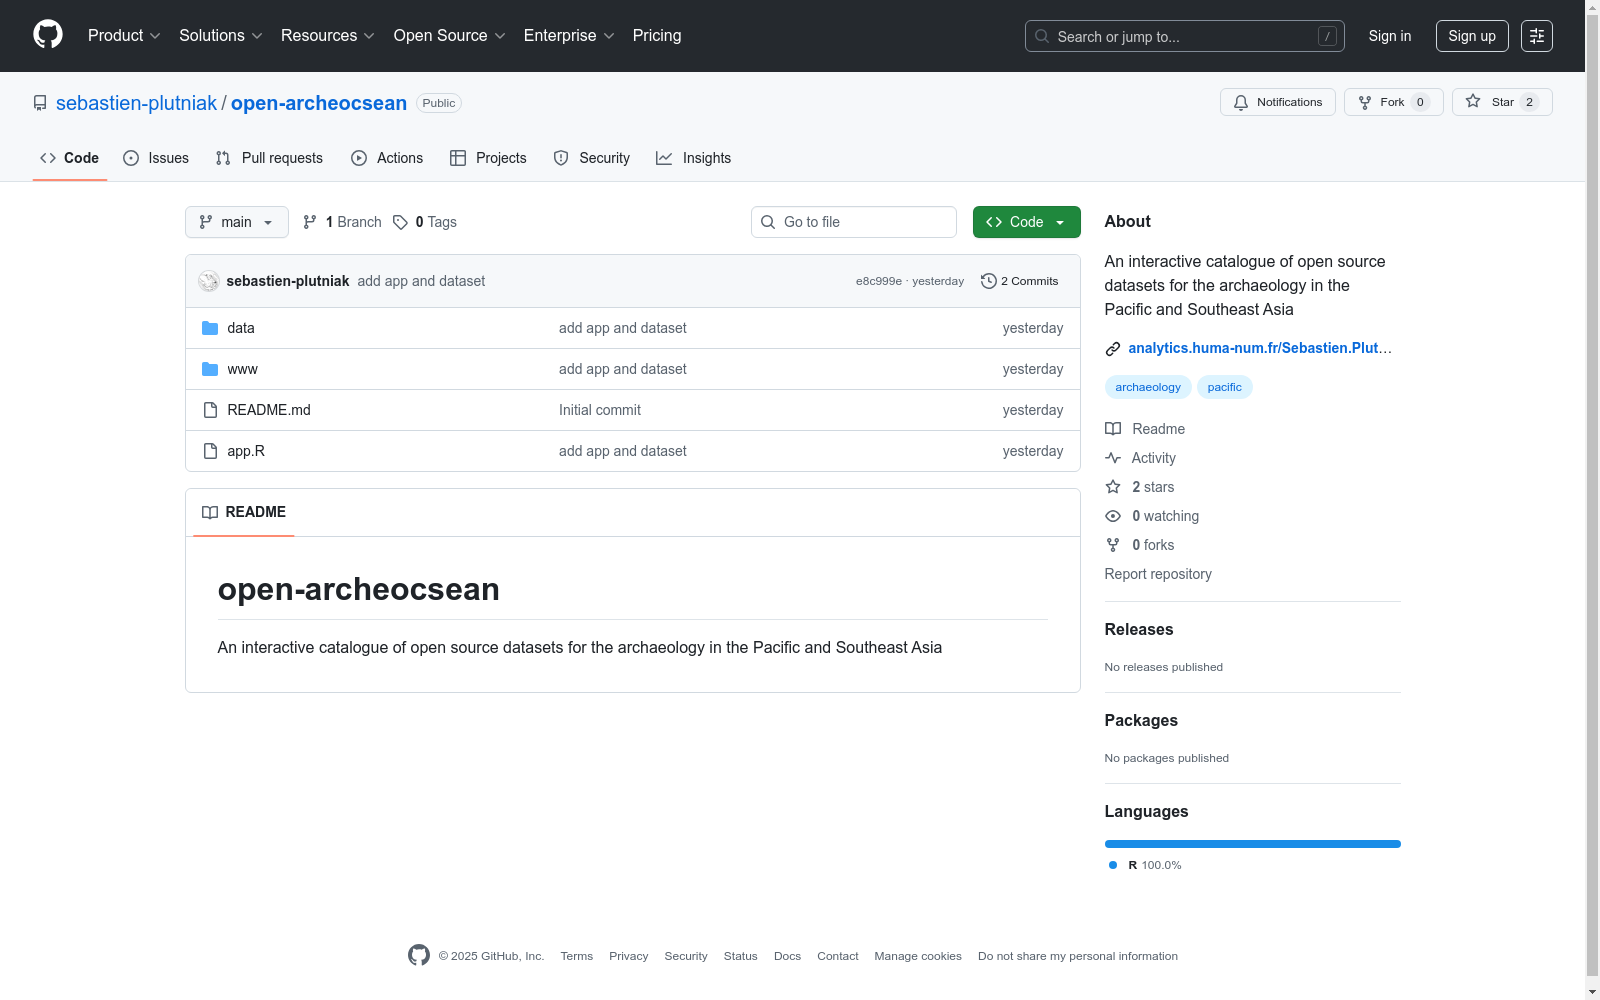Screen dimensions: 1600x1000
Task: Click the README.md file icon
Action: click(210, 410)
